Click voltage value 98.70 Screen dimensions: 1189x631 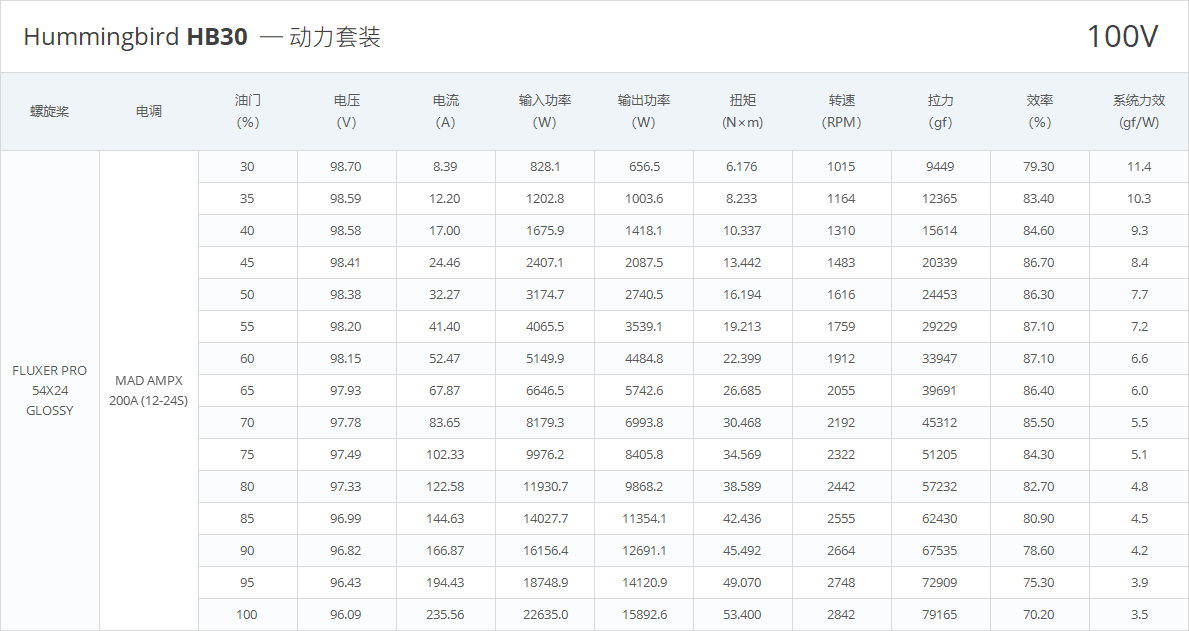tap(346, 167)
